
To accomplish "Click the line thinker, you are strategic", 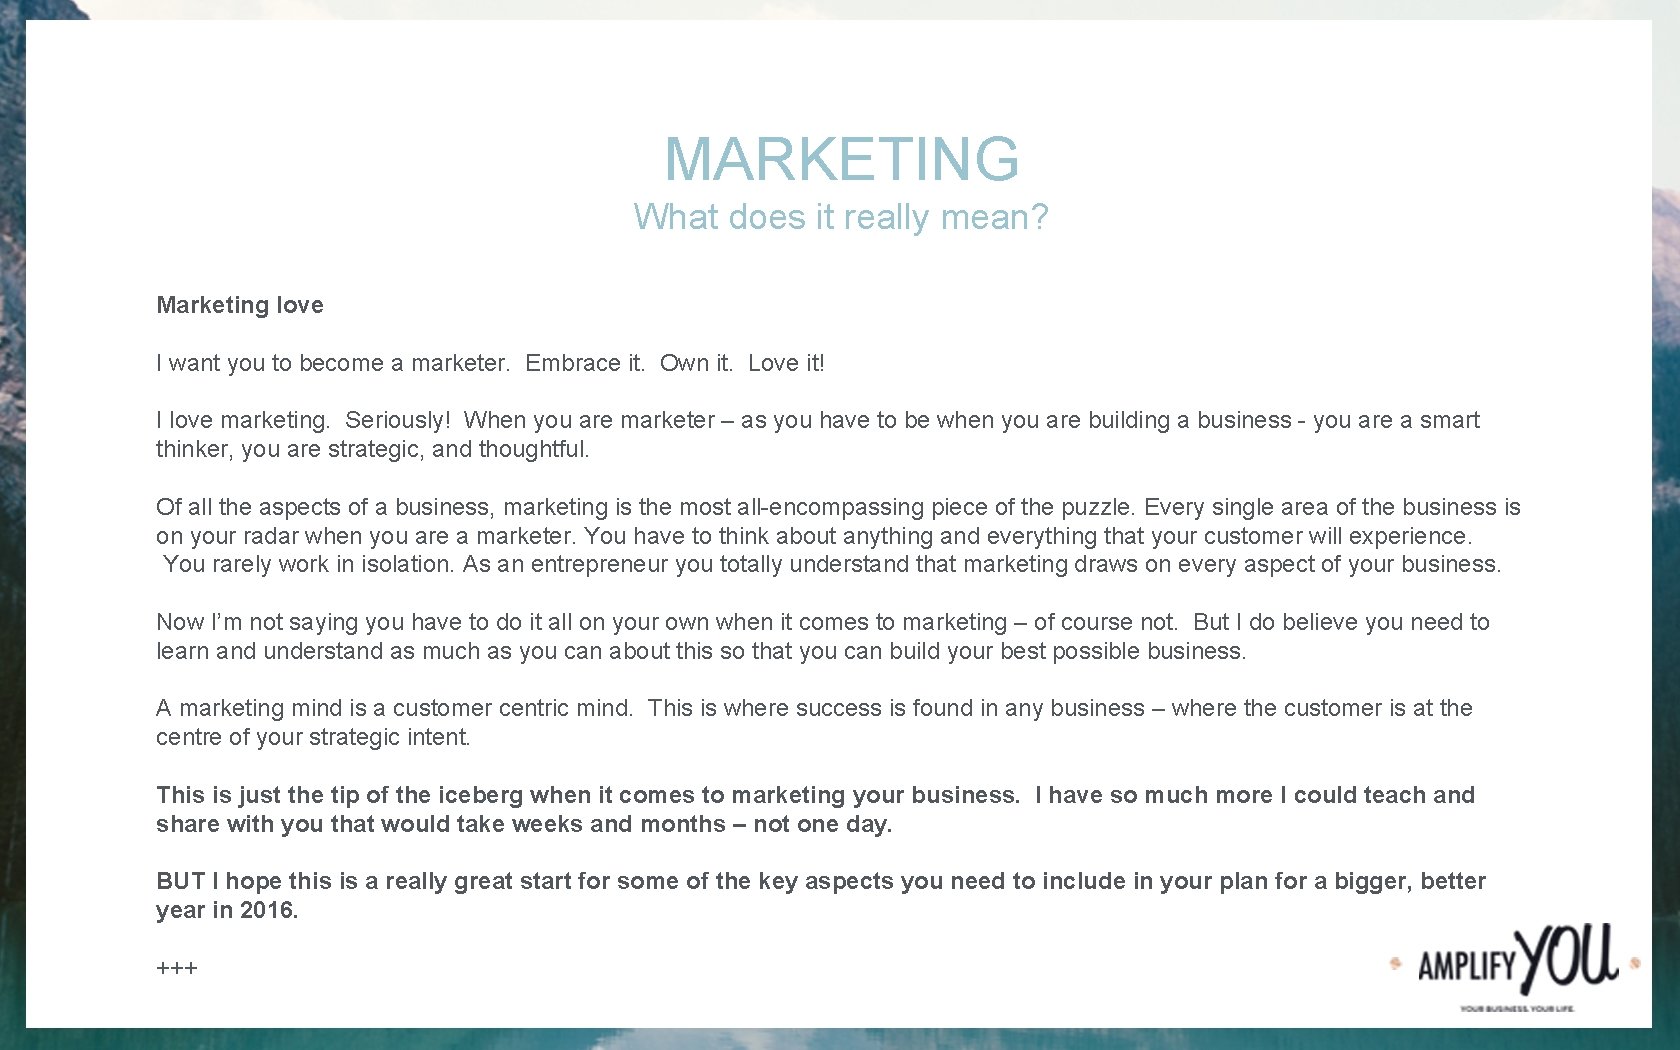I will (x=373, y=449).
